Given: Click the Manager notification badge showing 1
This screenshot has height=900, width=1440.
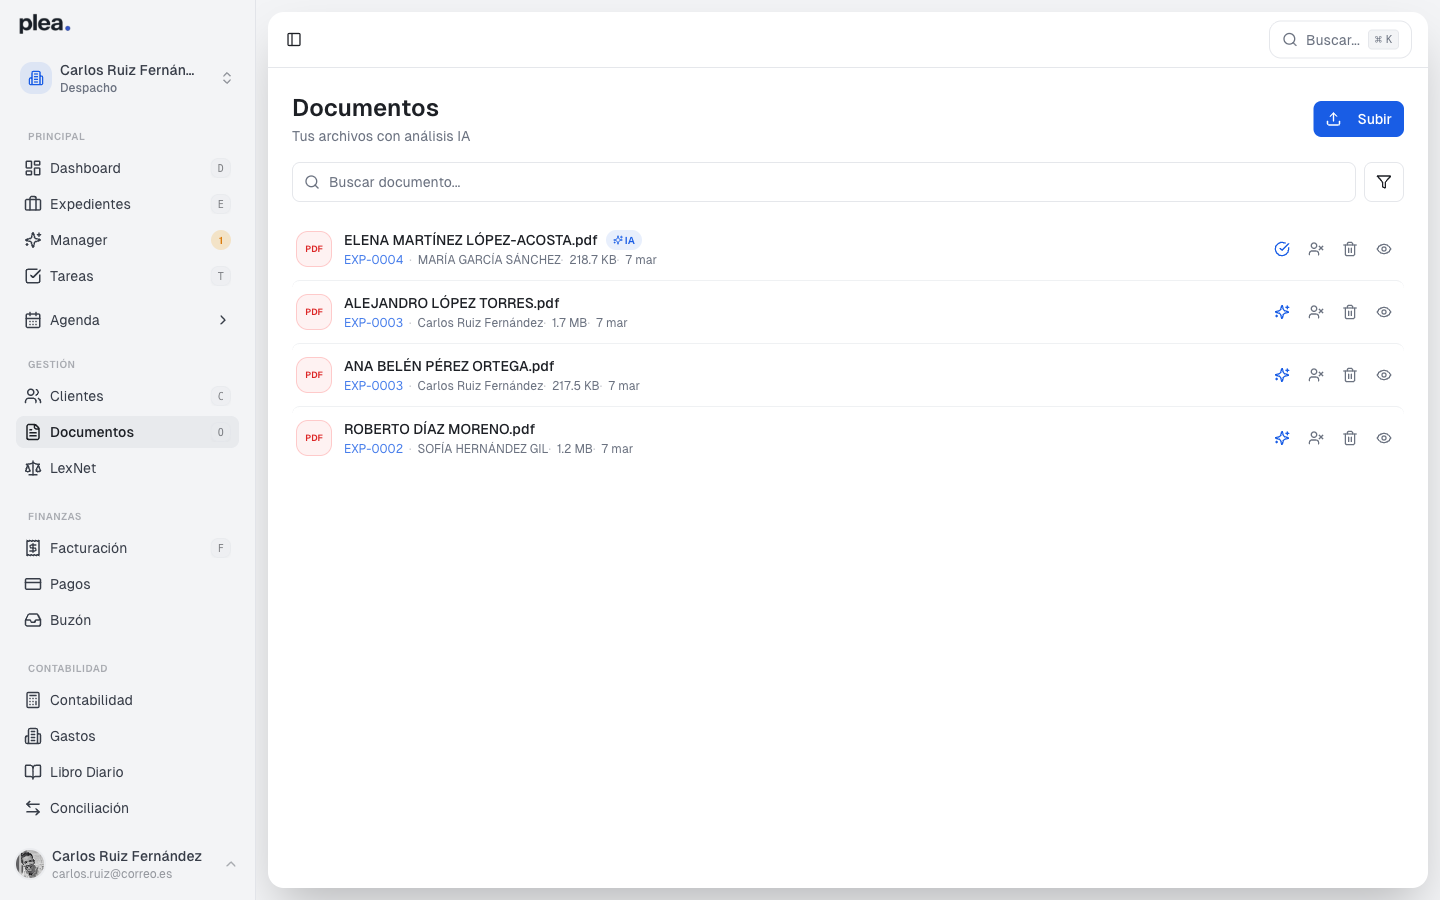Looking at the screenshot, I should [x=221, y=240].
